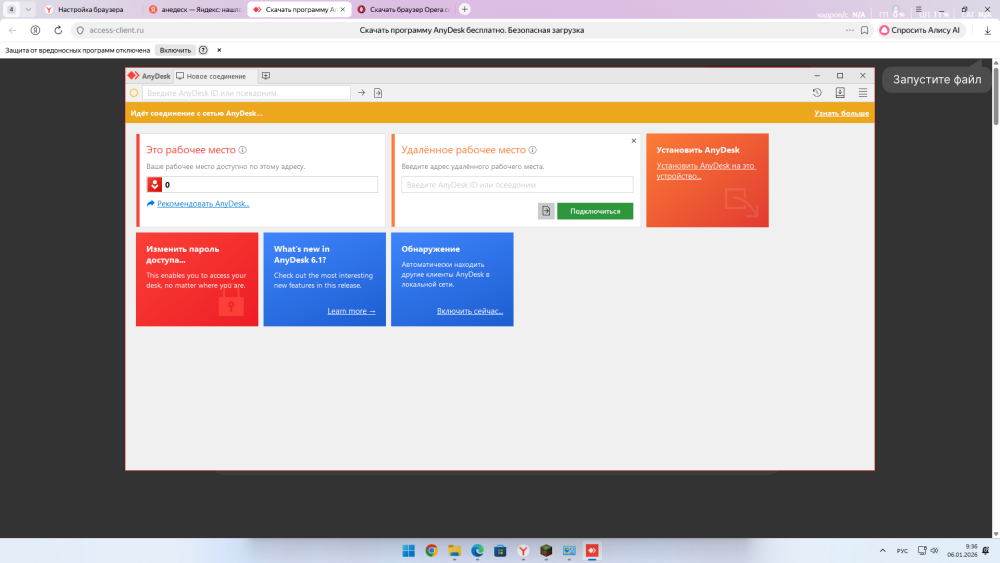
Task: Open Microsoft Edge from the taskbar
Action: click(478, 551)
